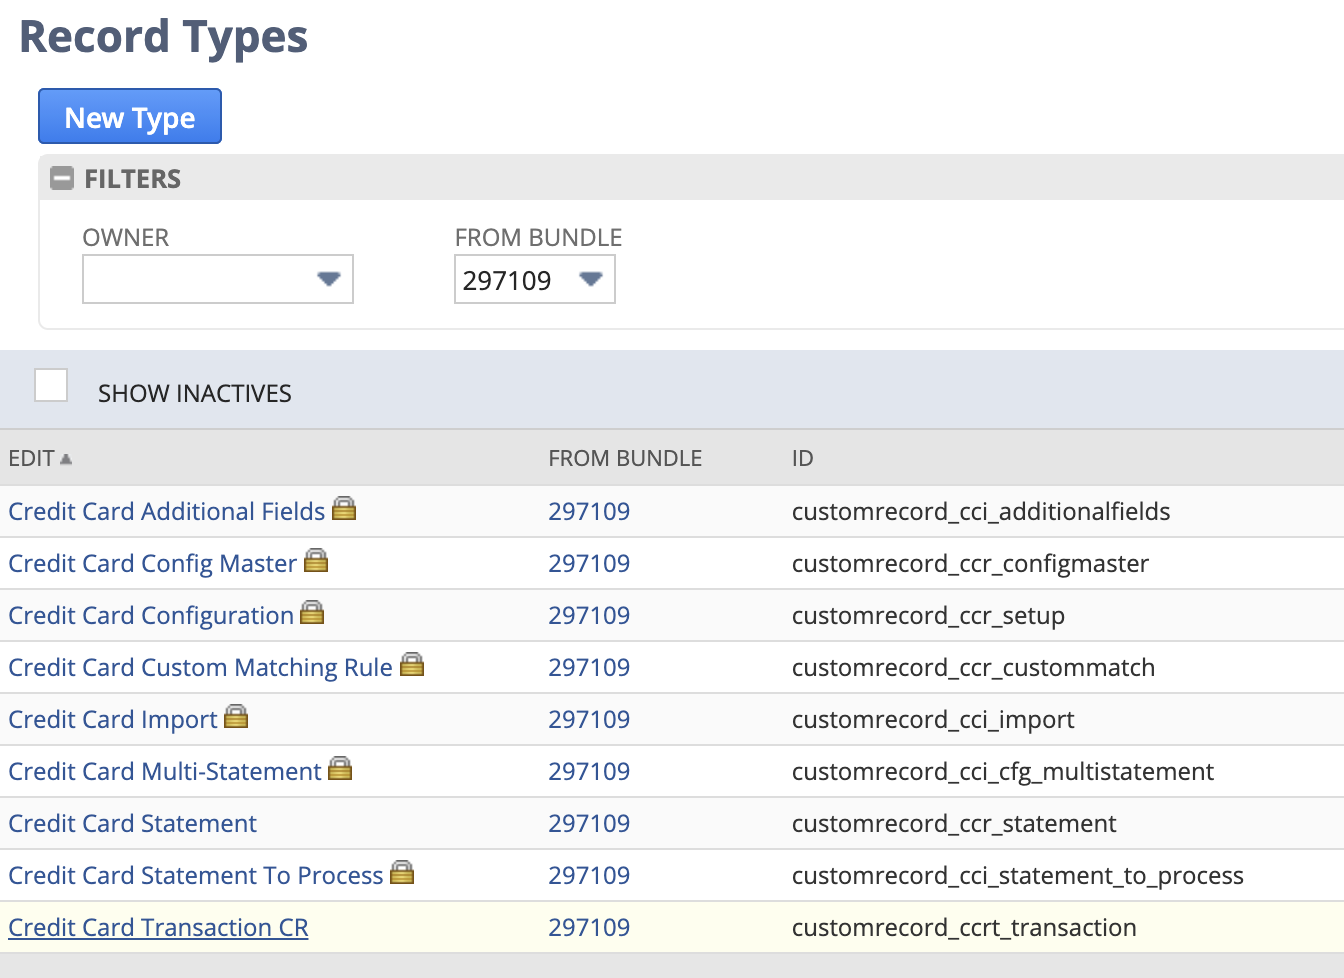Click the EDIT column header
Image resolution: width=1344 pixels, height=978 pixels.
click(32, 458)
